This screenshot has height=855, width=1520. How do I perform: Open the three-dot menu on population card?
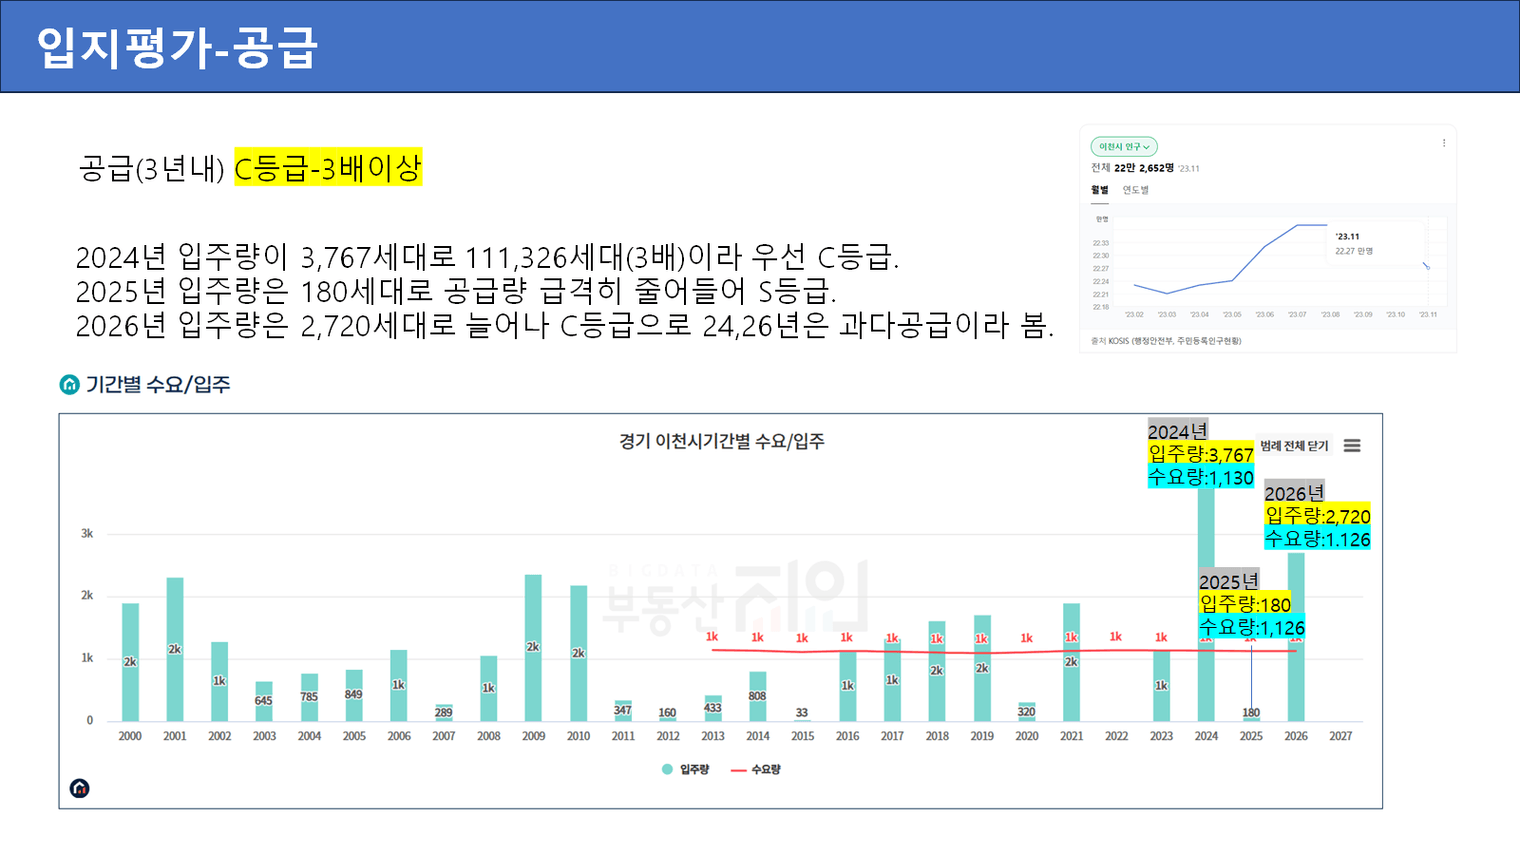coord(1443,143)
